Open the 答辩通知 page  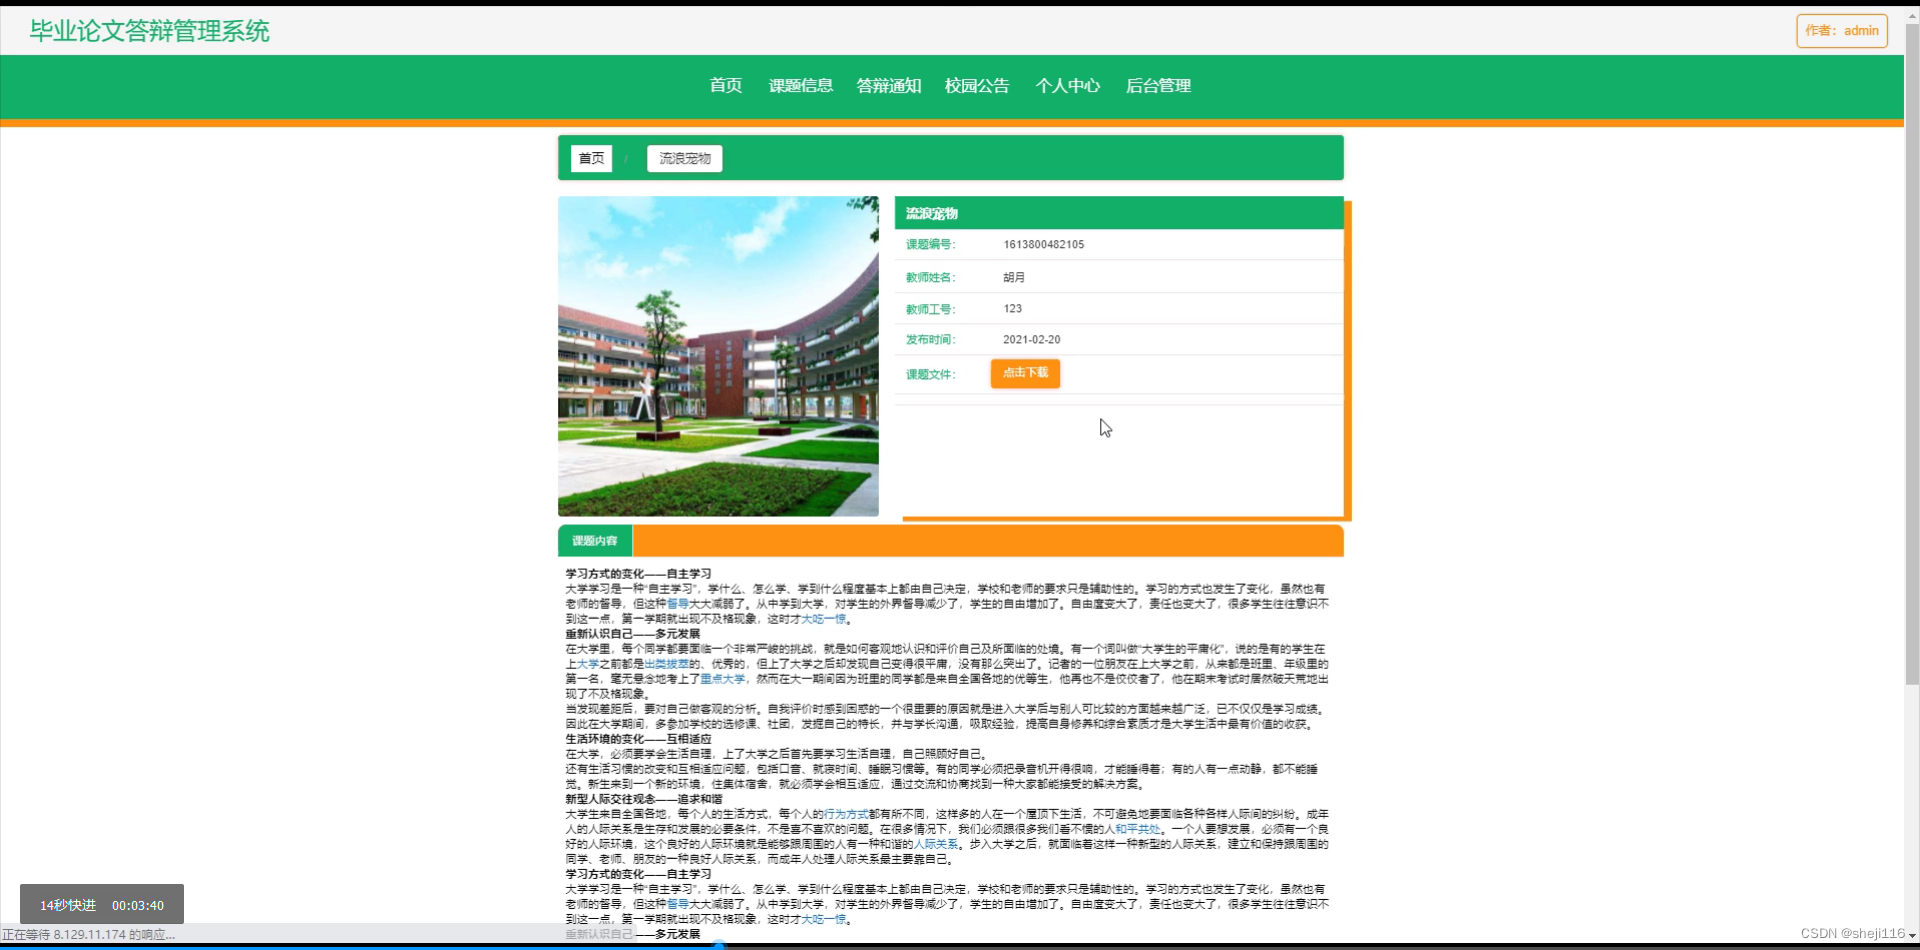[x=887, y=86]
